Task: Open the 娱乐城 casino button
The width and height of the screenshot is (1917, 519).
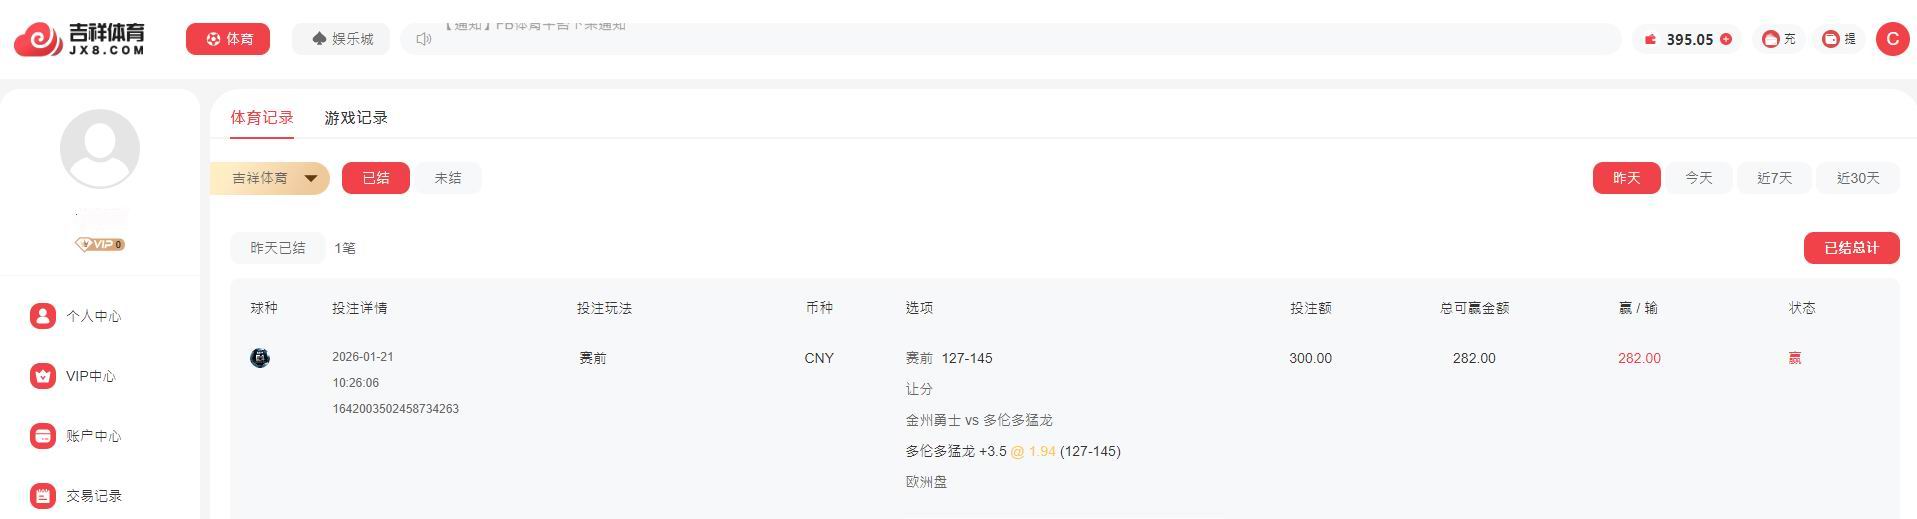Action: click(342, 39)
